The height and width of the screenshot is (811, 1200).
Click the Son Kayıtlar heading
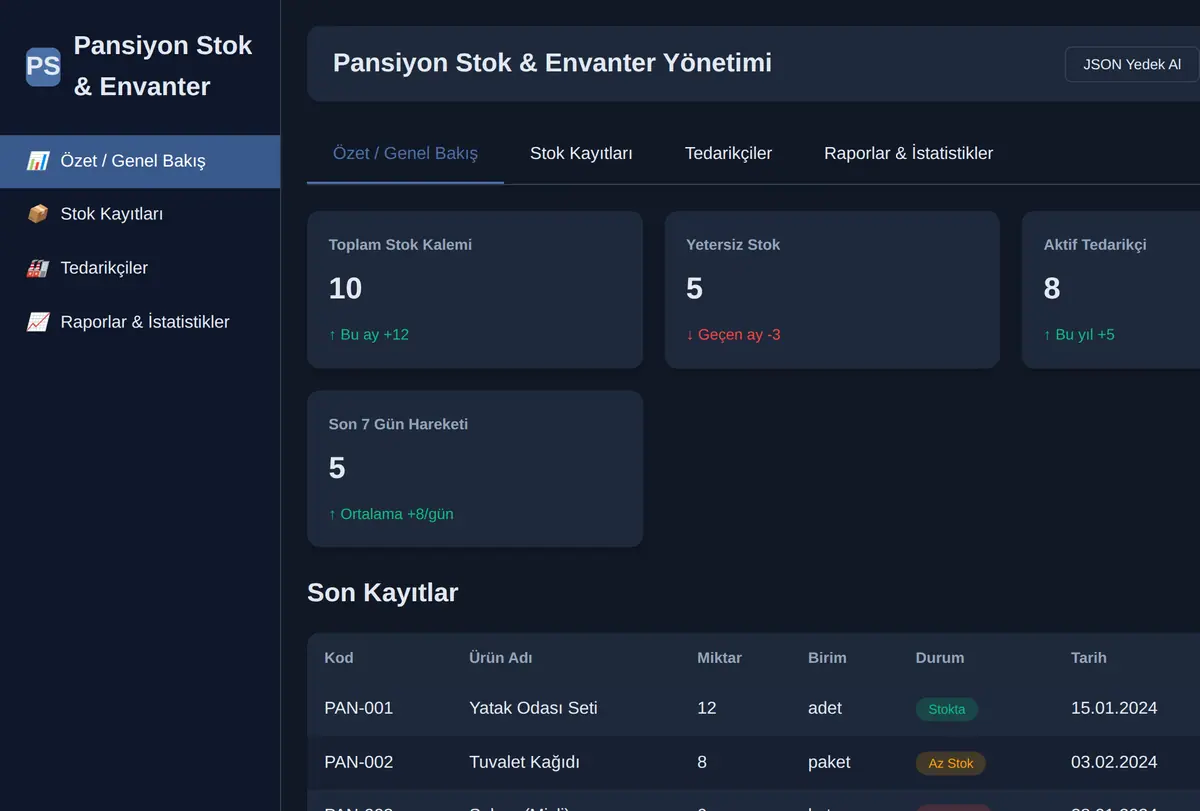click(382, 593)
